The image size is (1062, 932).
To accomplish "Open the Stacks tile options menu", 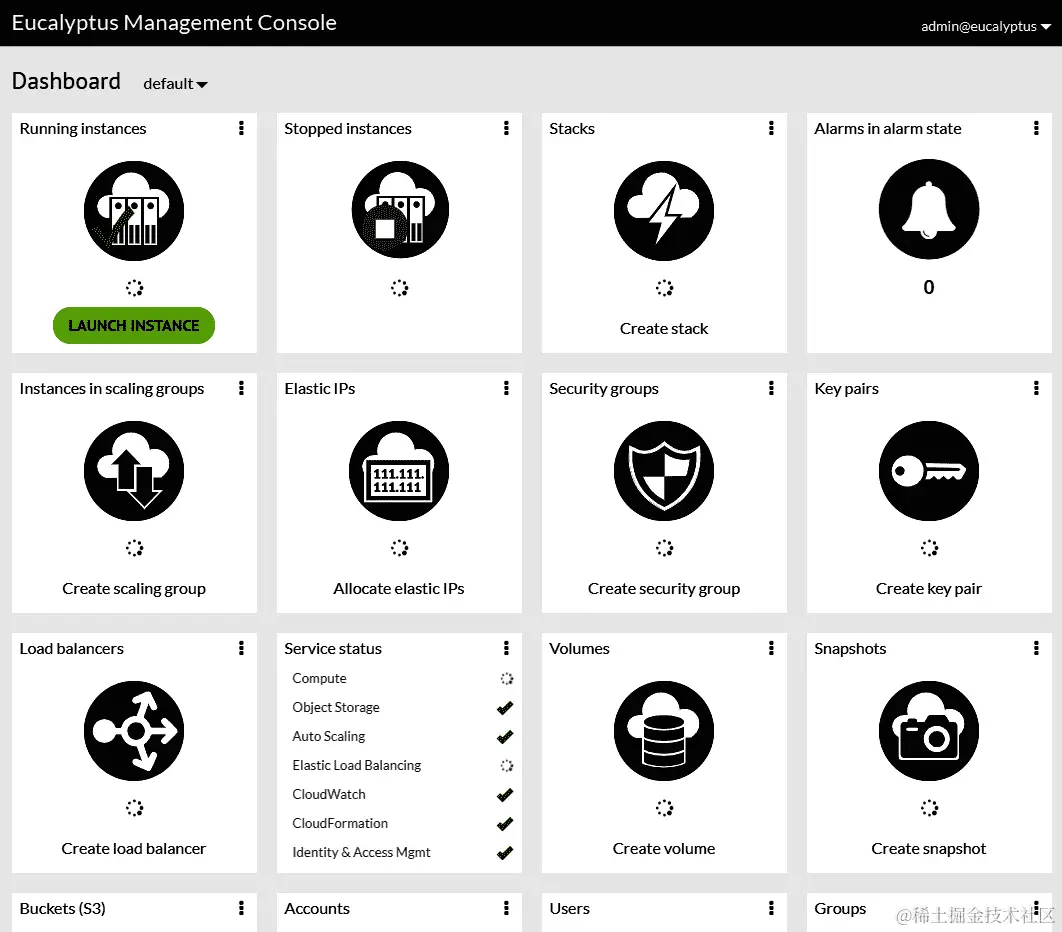I will pyautogui.click(x=771, y=128).
